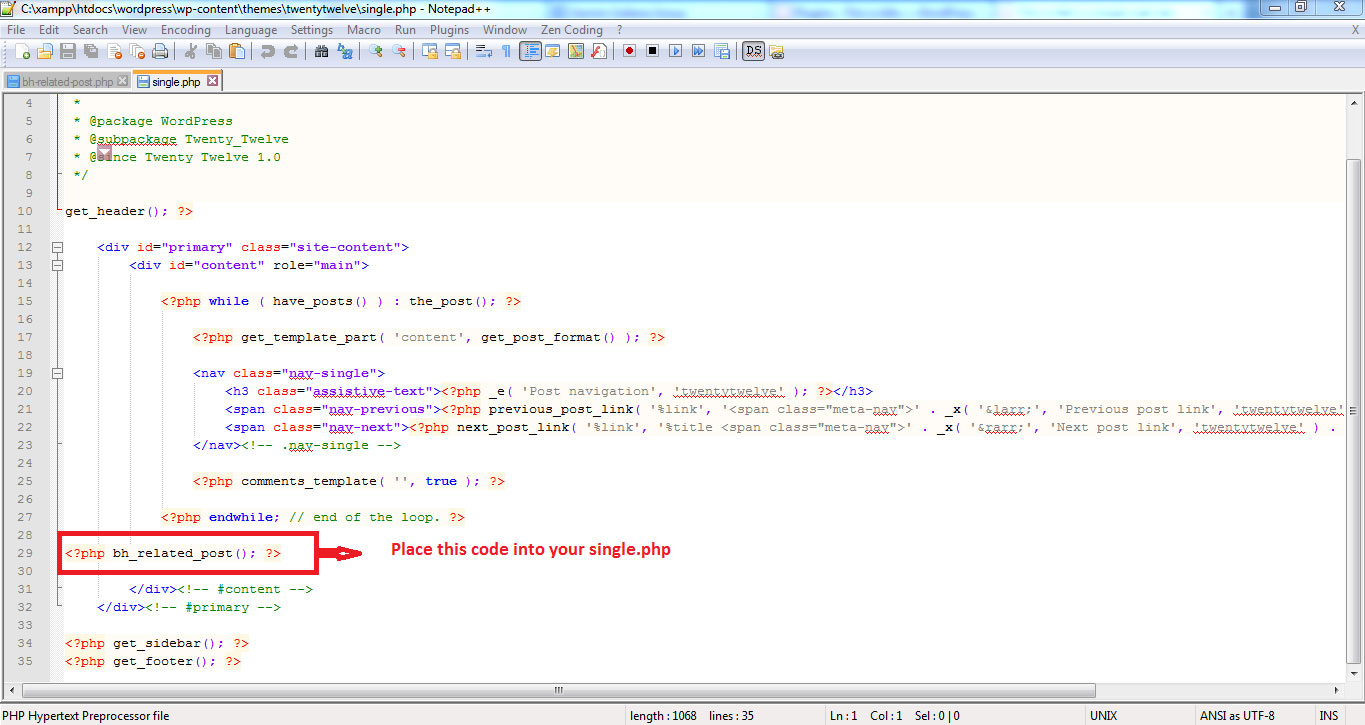Toggle Show all characters pilcrow button
1365x725 pixels.
(506, 51)
